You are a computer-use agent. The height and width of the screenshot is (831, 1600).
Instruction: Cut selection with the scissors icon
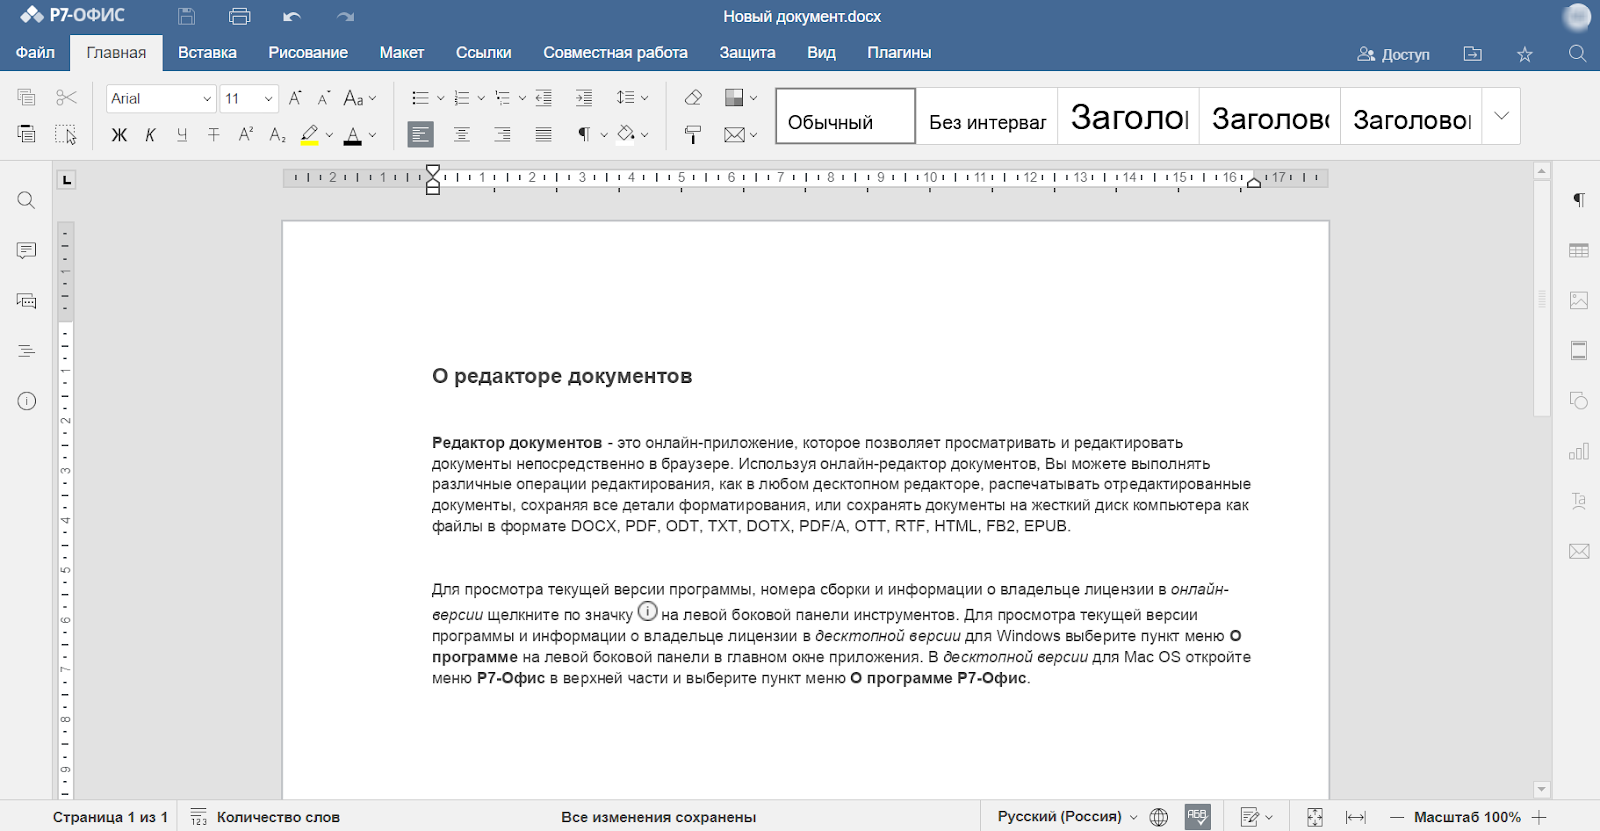pos(66,97)
